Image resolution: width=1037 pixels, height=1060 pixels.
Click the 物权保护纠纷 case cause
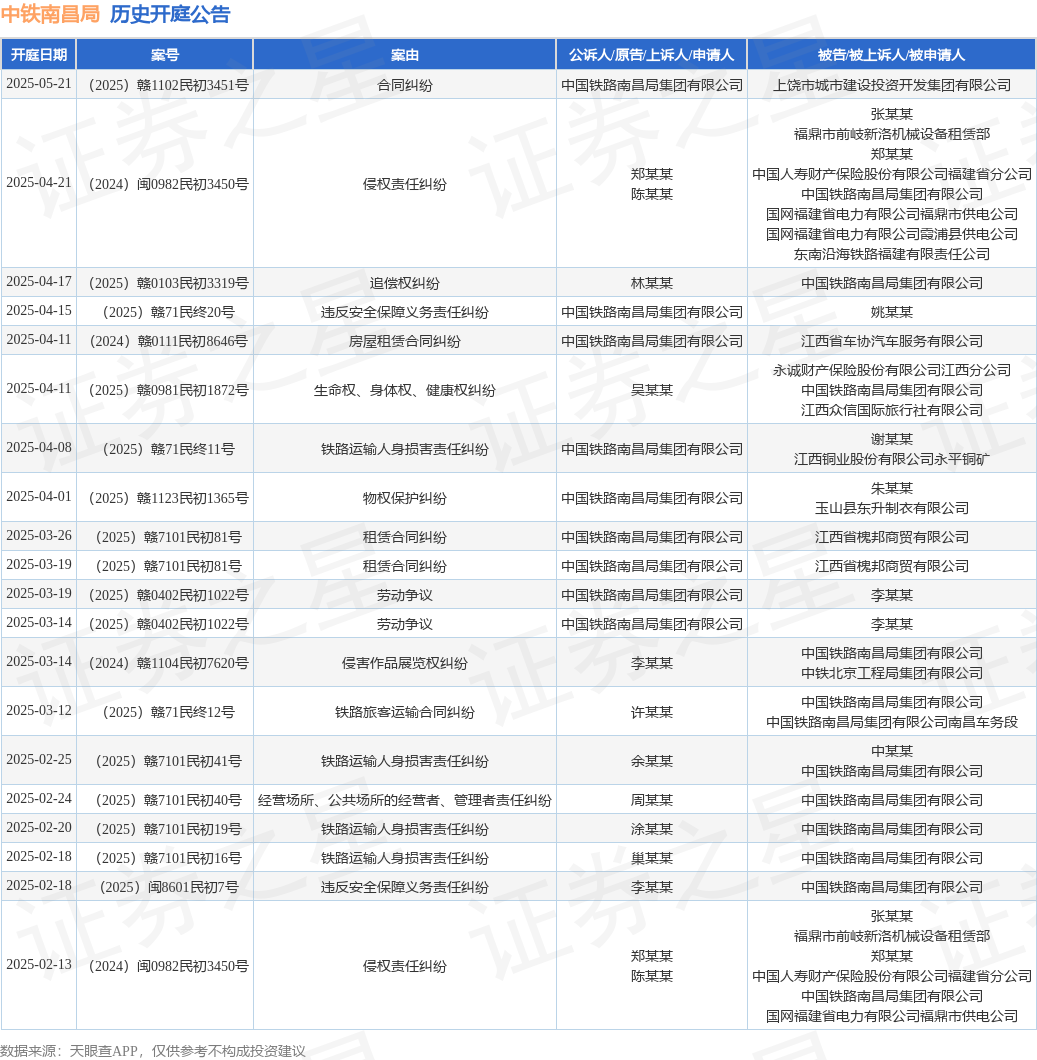(x=405, y=498)
